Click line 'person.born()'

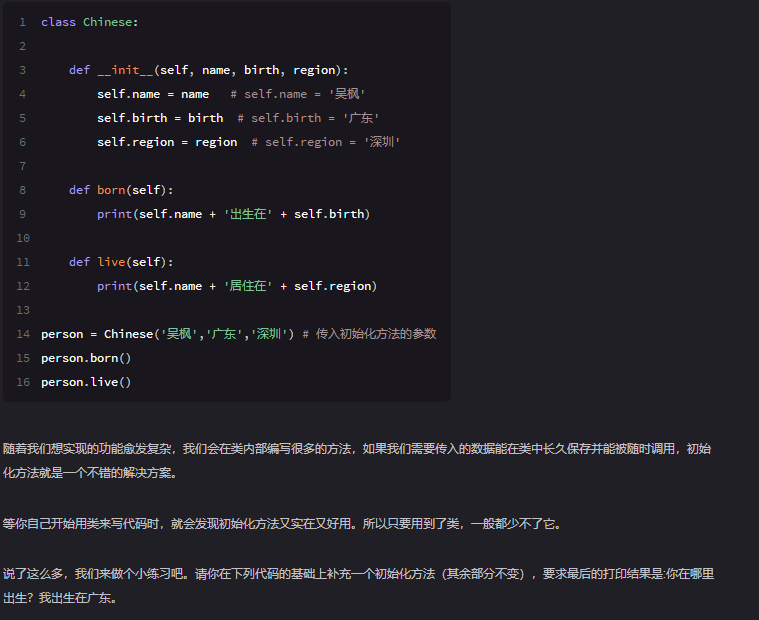86,358
